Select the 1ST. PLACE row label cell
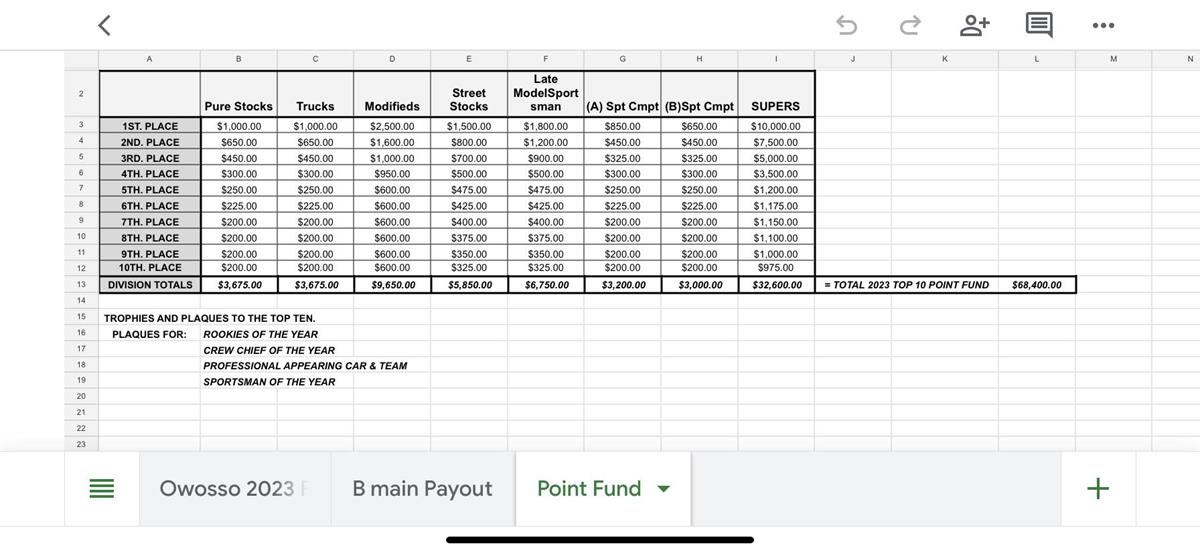This screenshot has height=554, width=1200. pos(150,127)
